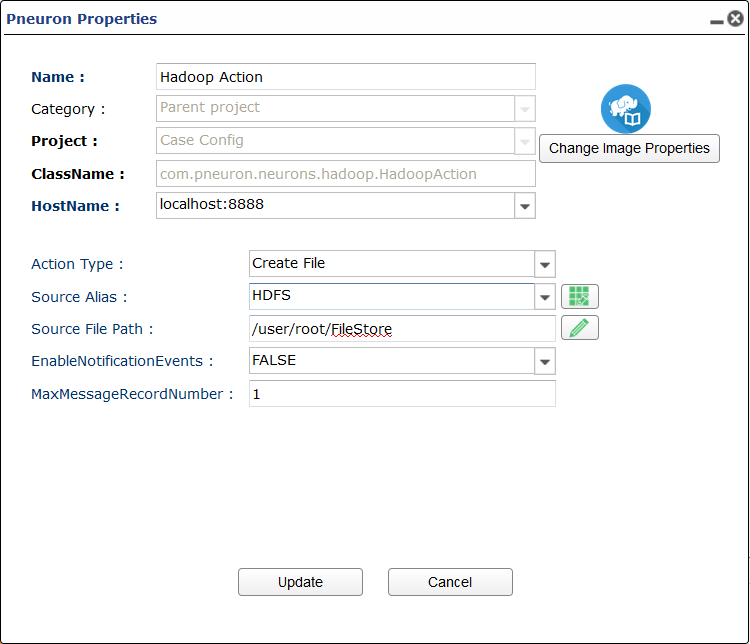750x644 pixels.
Task: Click the Source File Path text field
Action: click(x=402, y=328)
